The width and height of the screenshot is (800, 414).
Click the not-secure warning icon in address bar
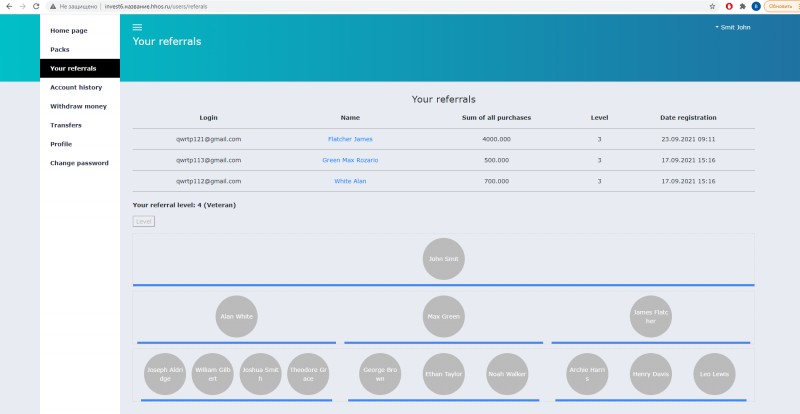point(53,7)
